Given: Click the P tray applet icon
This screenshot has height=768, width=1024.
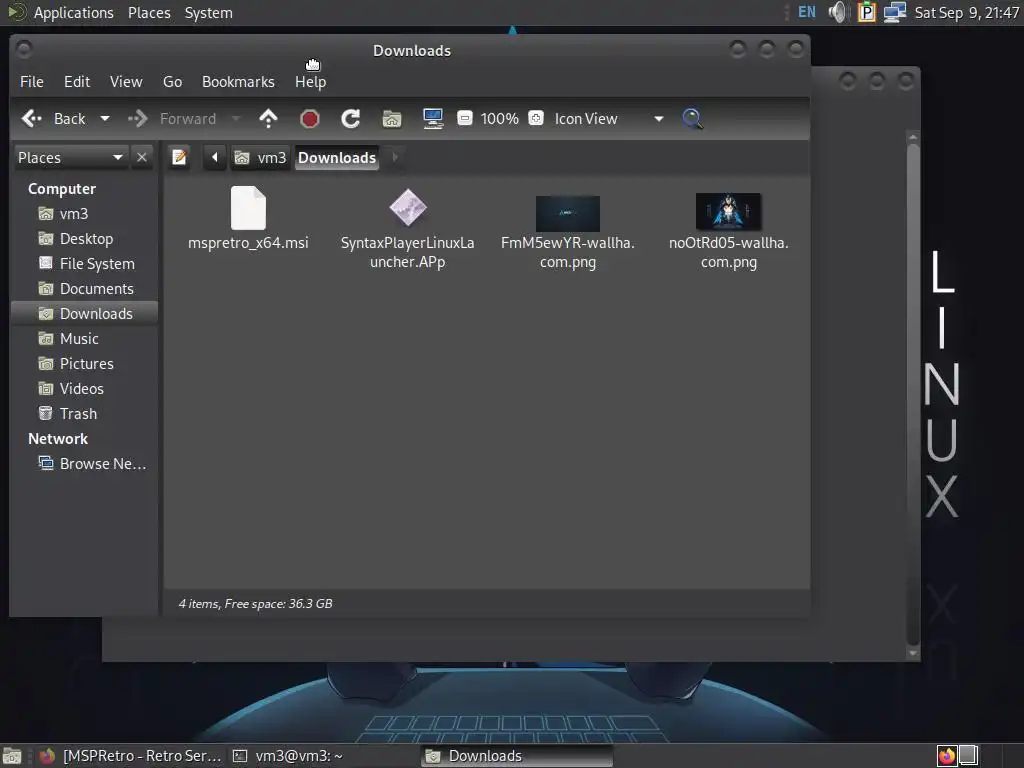Looking at the screenshot, I should (x=867, y=12).
